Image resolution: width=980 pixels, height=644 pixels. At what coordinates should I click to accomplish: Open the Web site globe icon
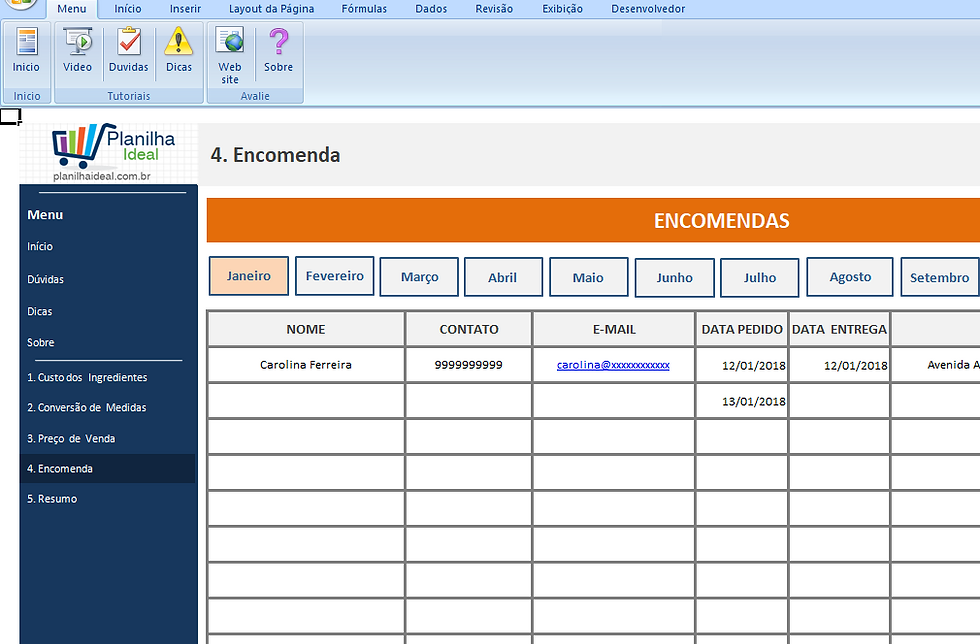coord(230,55)
